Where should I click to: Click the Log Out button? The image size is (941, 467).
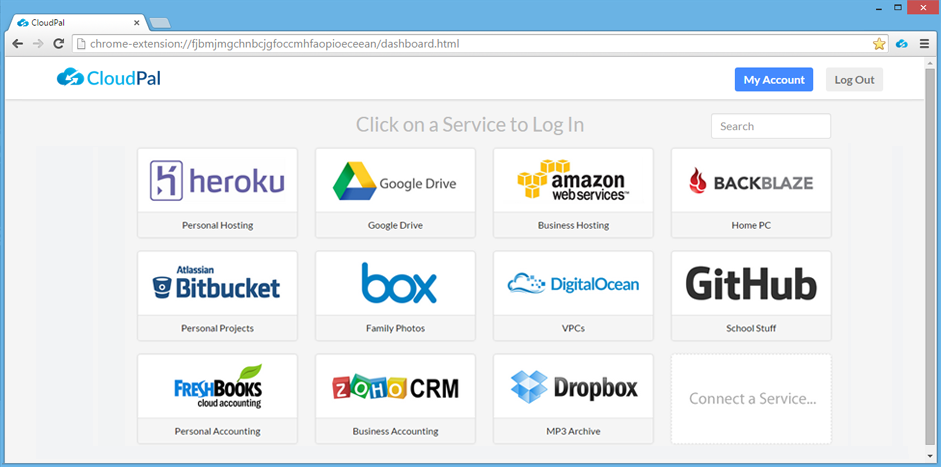(854, 79)
